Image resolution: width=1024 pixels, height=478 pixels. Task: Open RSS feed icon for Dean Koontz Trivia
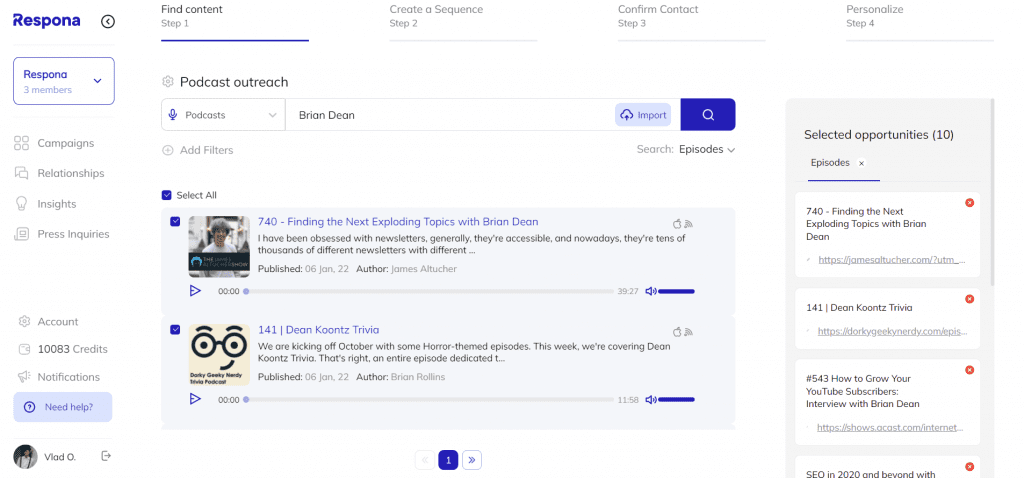(688, 332)
